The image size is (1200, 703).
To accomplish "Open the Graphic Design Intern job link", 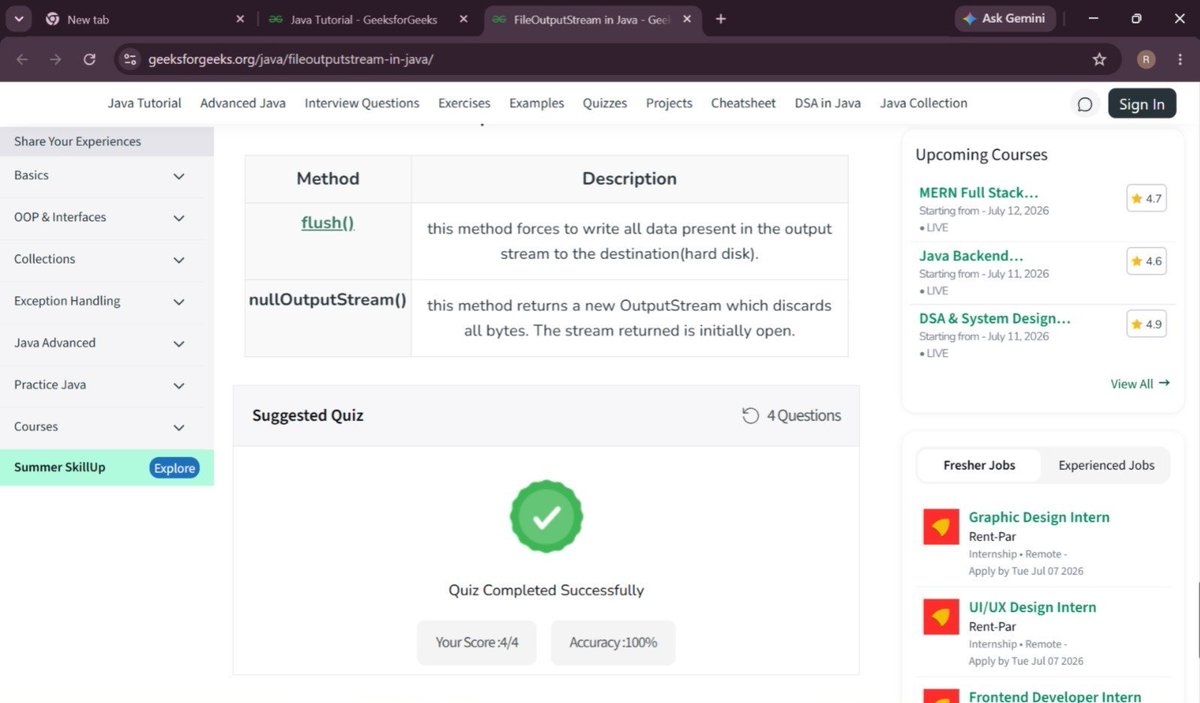I will click(1039, 517).
